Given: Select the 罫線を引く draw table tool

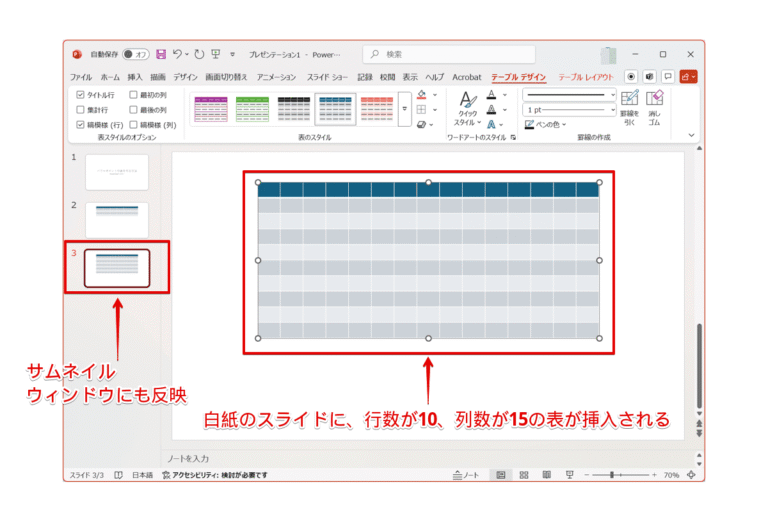Looking at the screenshot, I should [629, 108].
